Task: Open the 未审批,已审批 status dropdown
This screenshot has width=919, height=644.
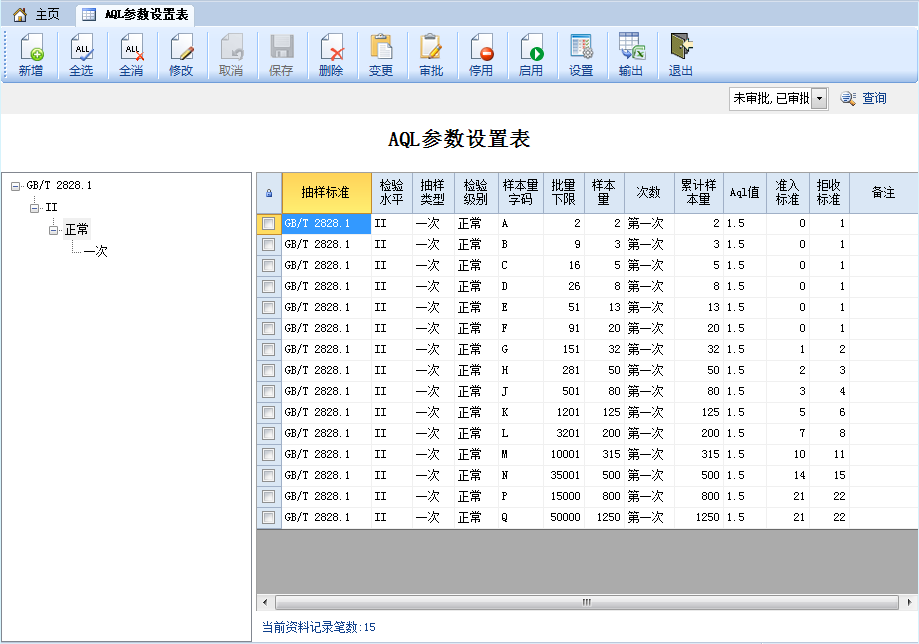Action: [x=820, y=98]
